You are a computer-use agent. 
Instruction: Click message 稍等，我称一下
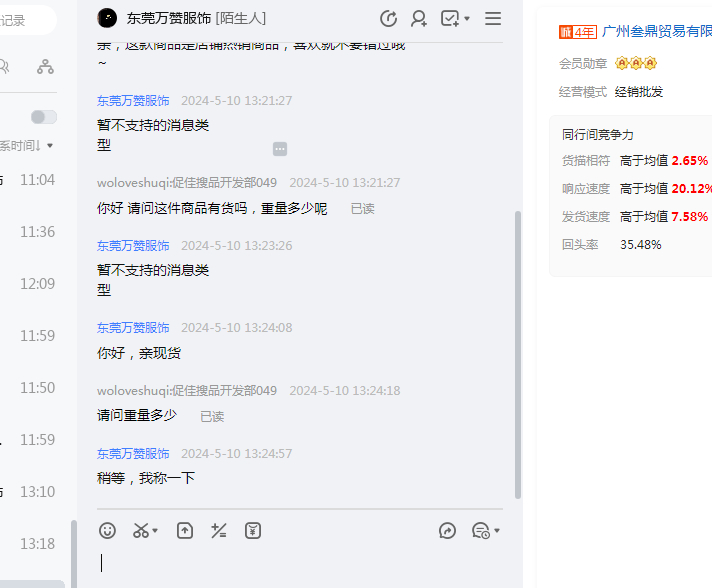[146, 478]
